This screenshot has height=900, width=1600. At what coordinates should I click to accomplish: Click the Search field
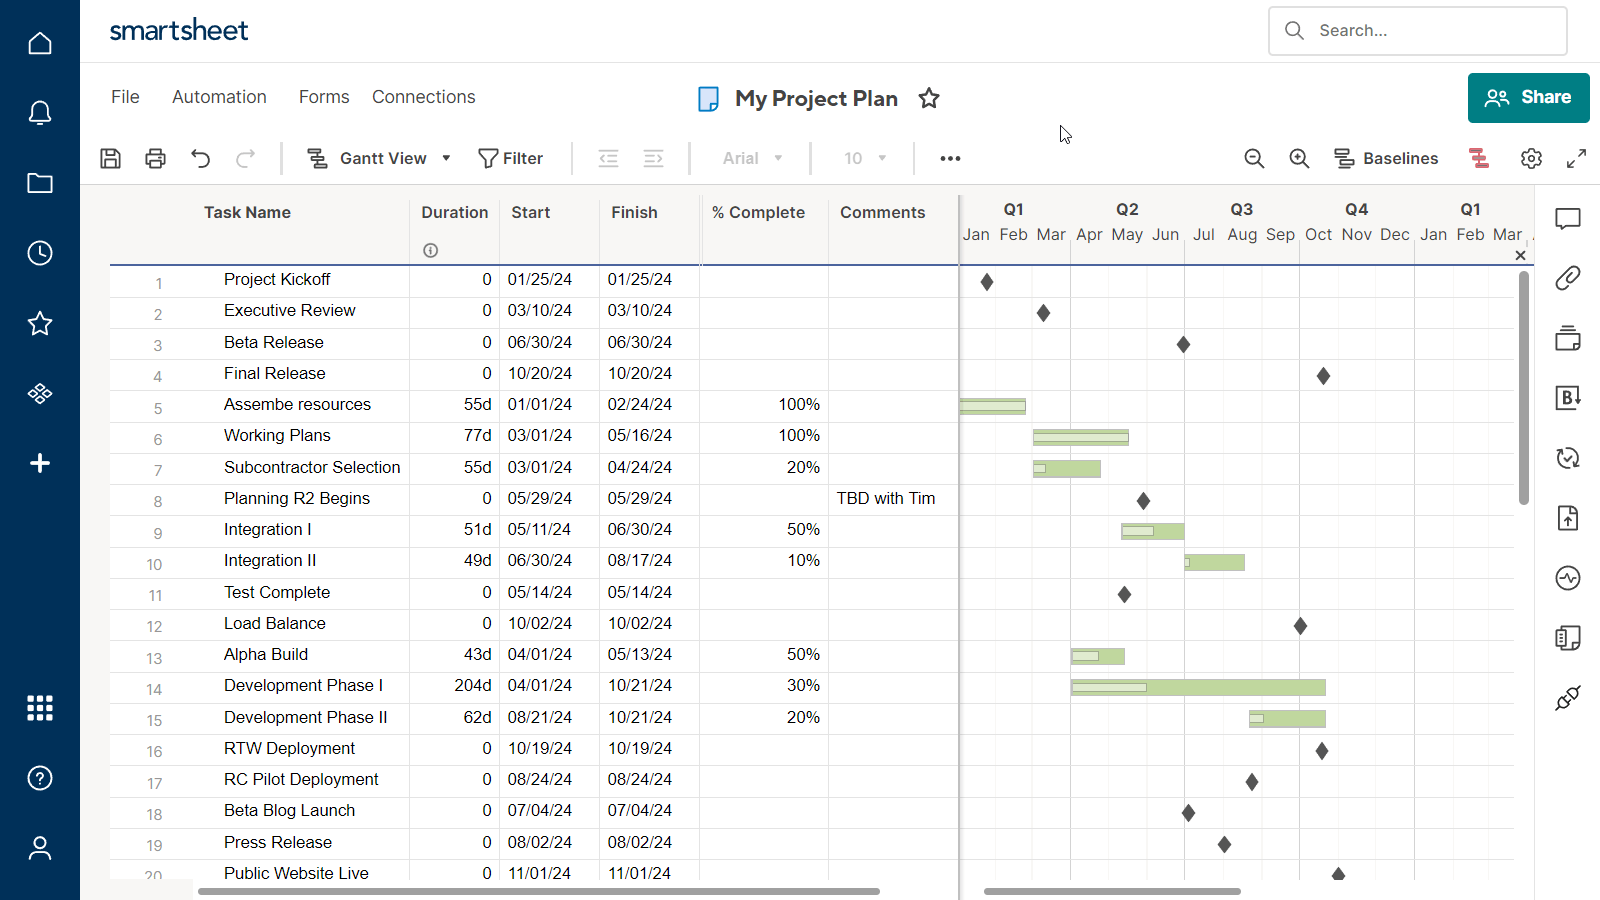pos(1420,31)
